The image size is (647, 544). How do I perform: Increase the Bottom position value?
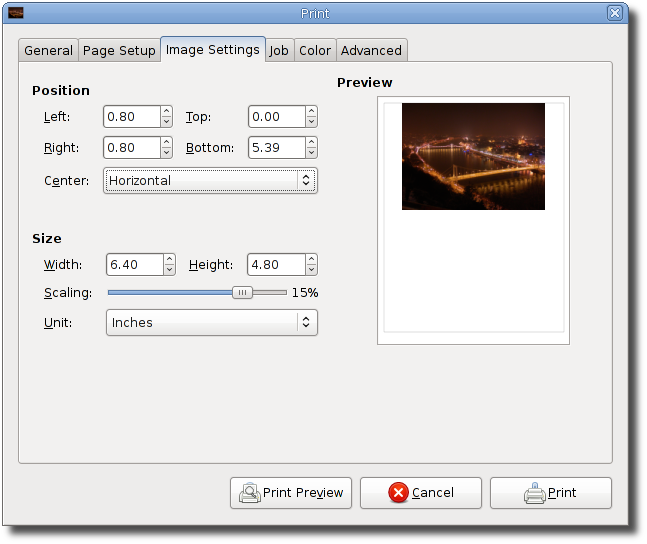[x=312, y=142]
